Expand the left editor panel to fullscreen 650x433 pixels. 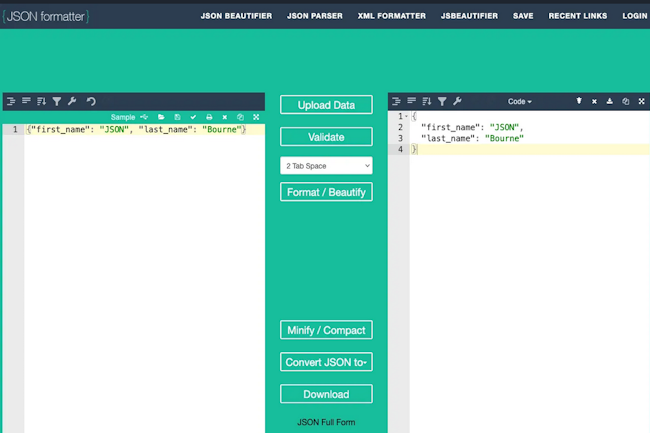(256, 117)
